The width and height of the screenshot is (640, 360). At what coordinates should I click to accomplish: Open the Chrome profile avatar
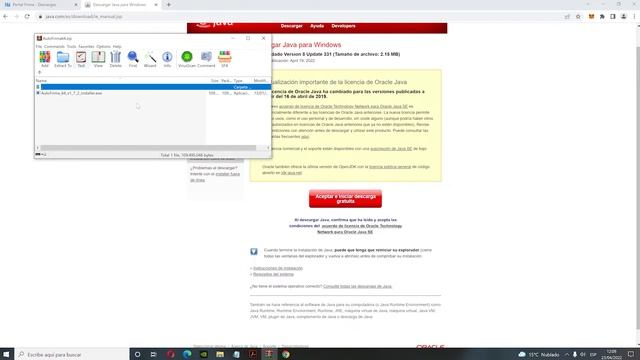624,16
